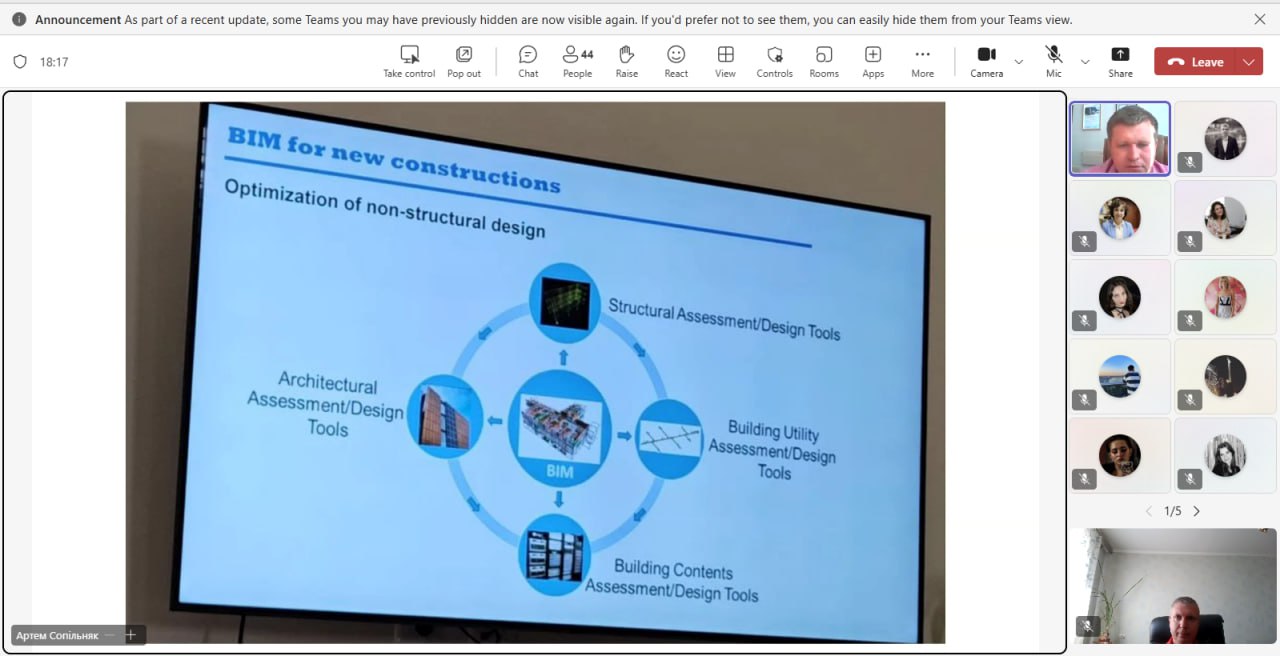Screen dimensions: 1280x656
Task: Raise your hand in the meeting
Action: click(x=627, y=61)
